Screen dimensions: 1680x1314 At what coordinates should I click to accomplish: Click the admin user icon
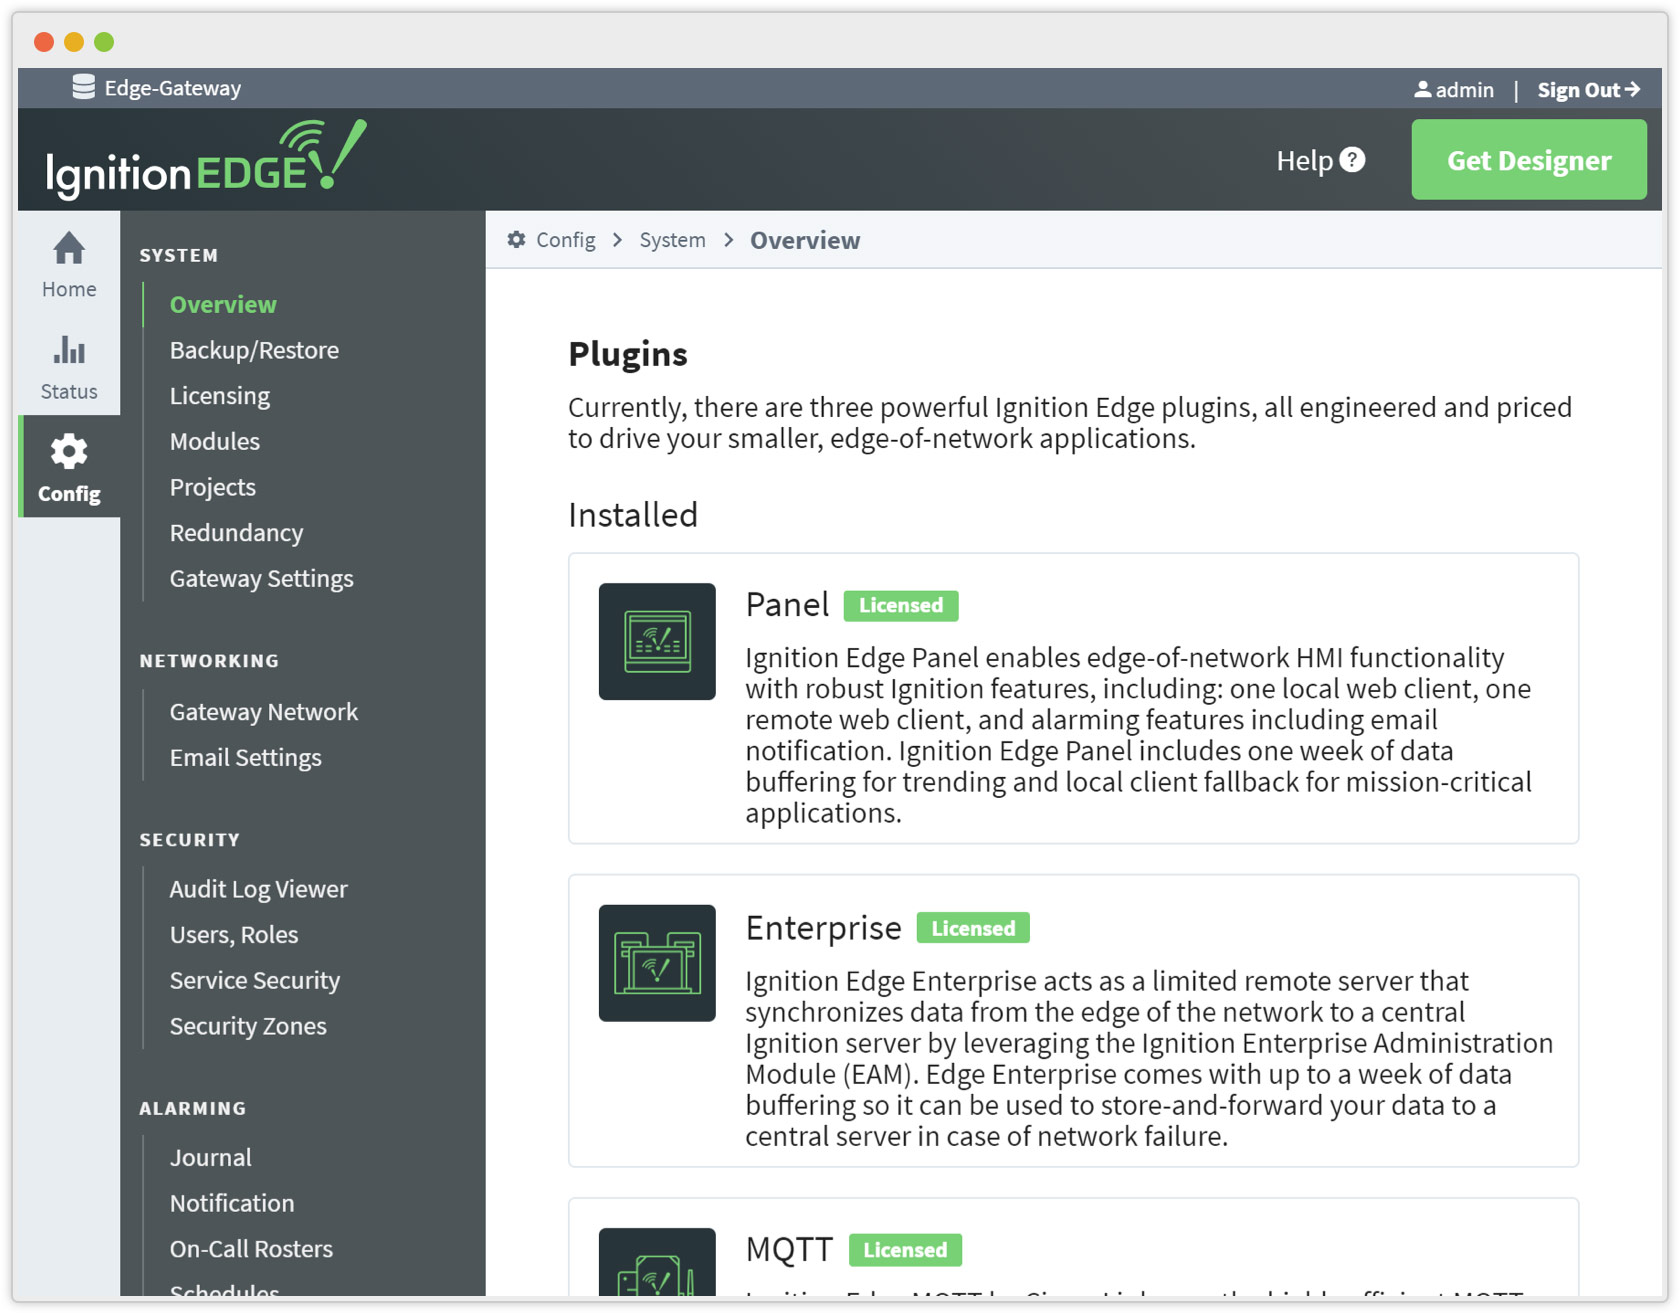(x=1422, y=90)
